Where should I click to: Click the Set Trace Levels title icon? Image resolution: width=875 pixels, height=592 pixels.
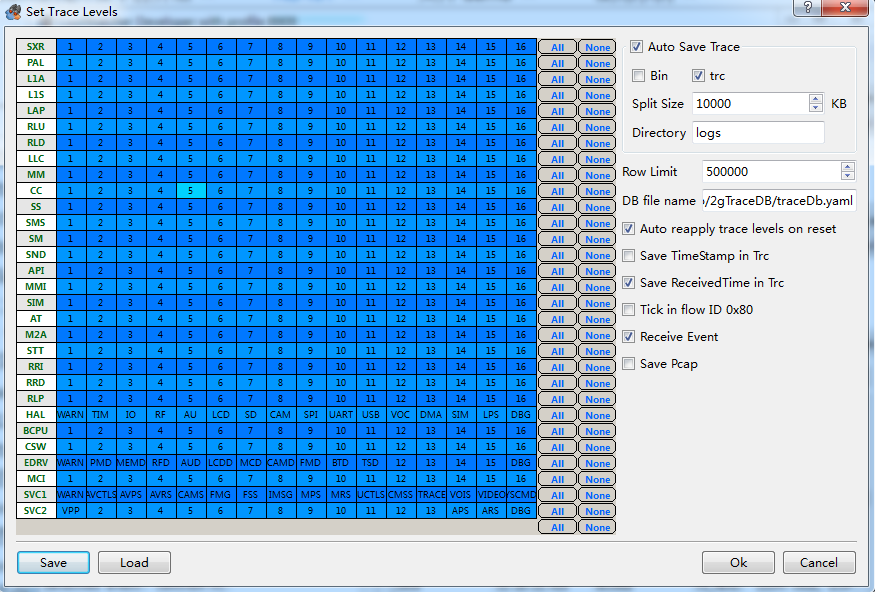[13, 11]
